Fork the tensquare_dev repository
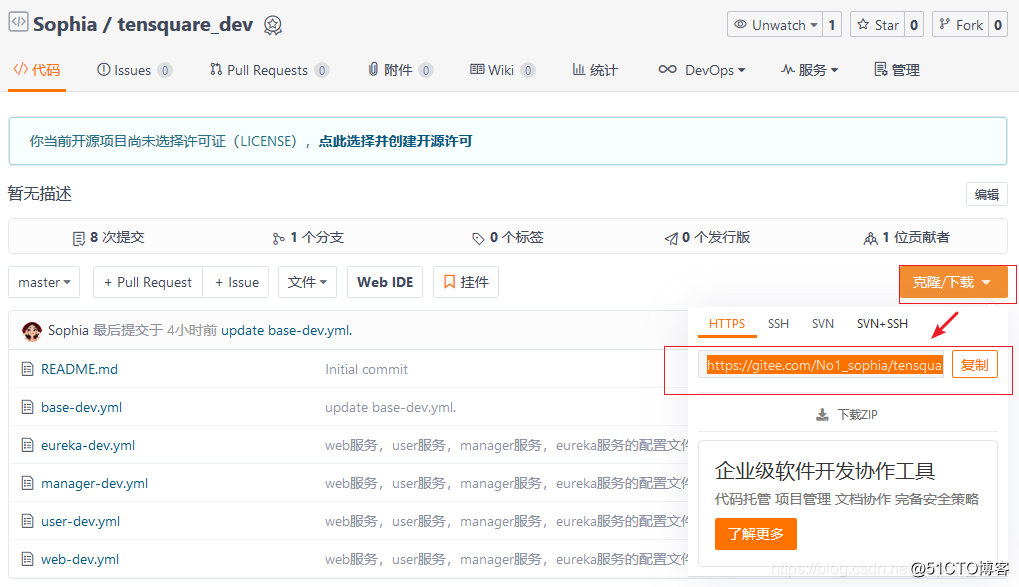The height and width of the screenshot is (587, 1019). pos(961,25)
